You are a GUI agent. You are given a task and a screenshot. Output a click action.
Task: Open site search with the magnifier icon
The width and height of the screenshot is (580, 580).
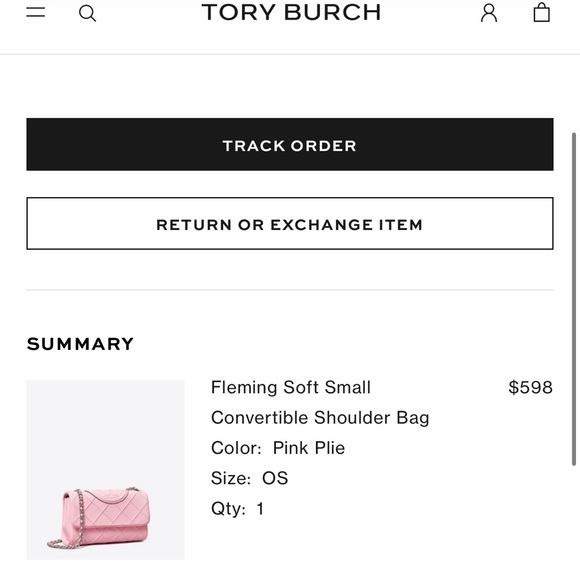[88, 14]
